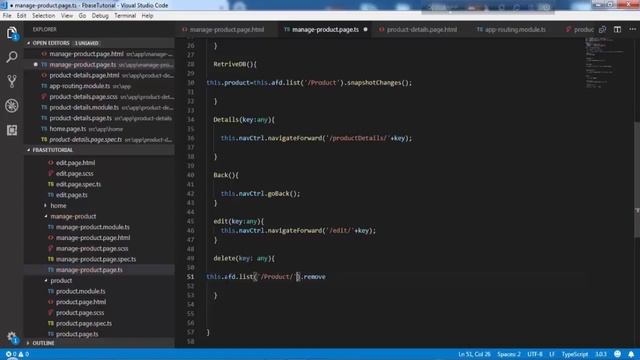Open product-details.page.scss in Open Editors
This screenshot has height=360, width=640.
pos(100,97)
